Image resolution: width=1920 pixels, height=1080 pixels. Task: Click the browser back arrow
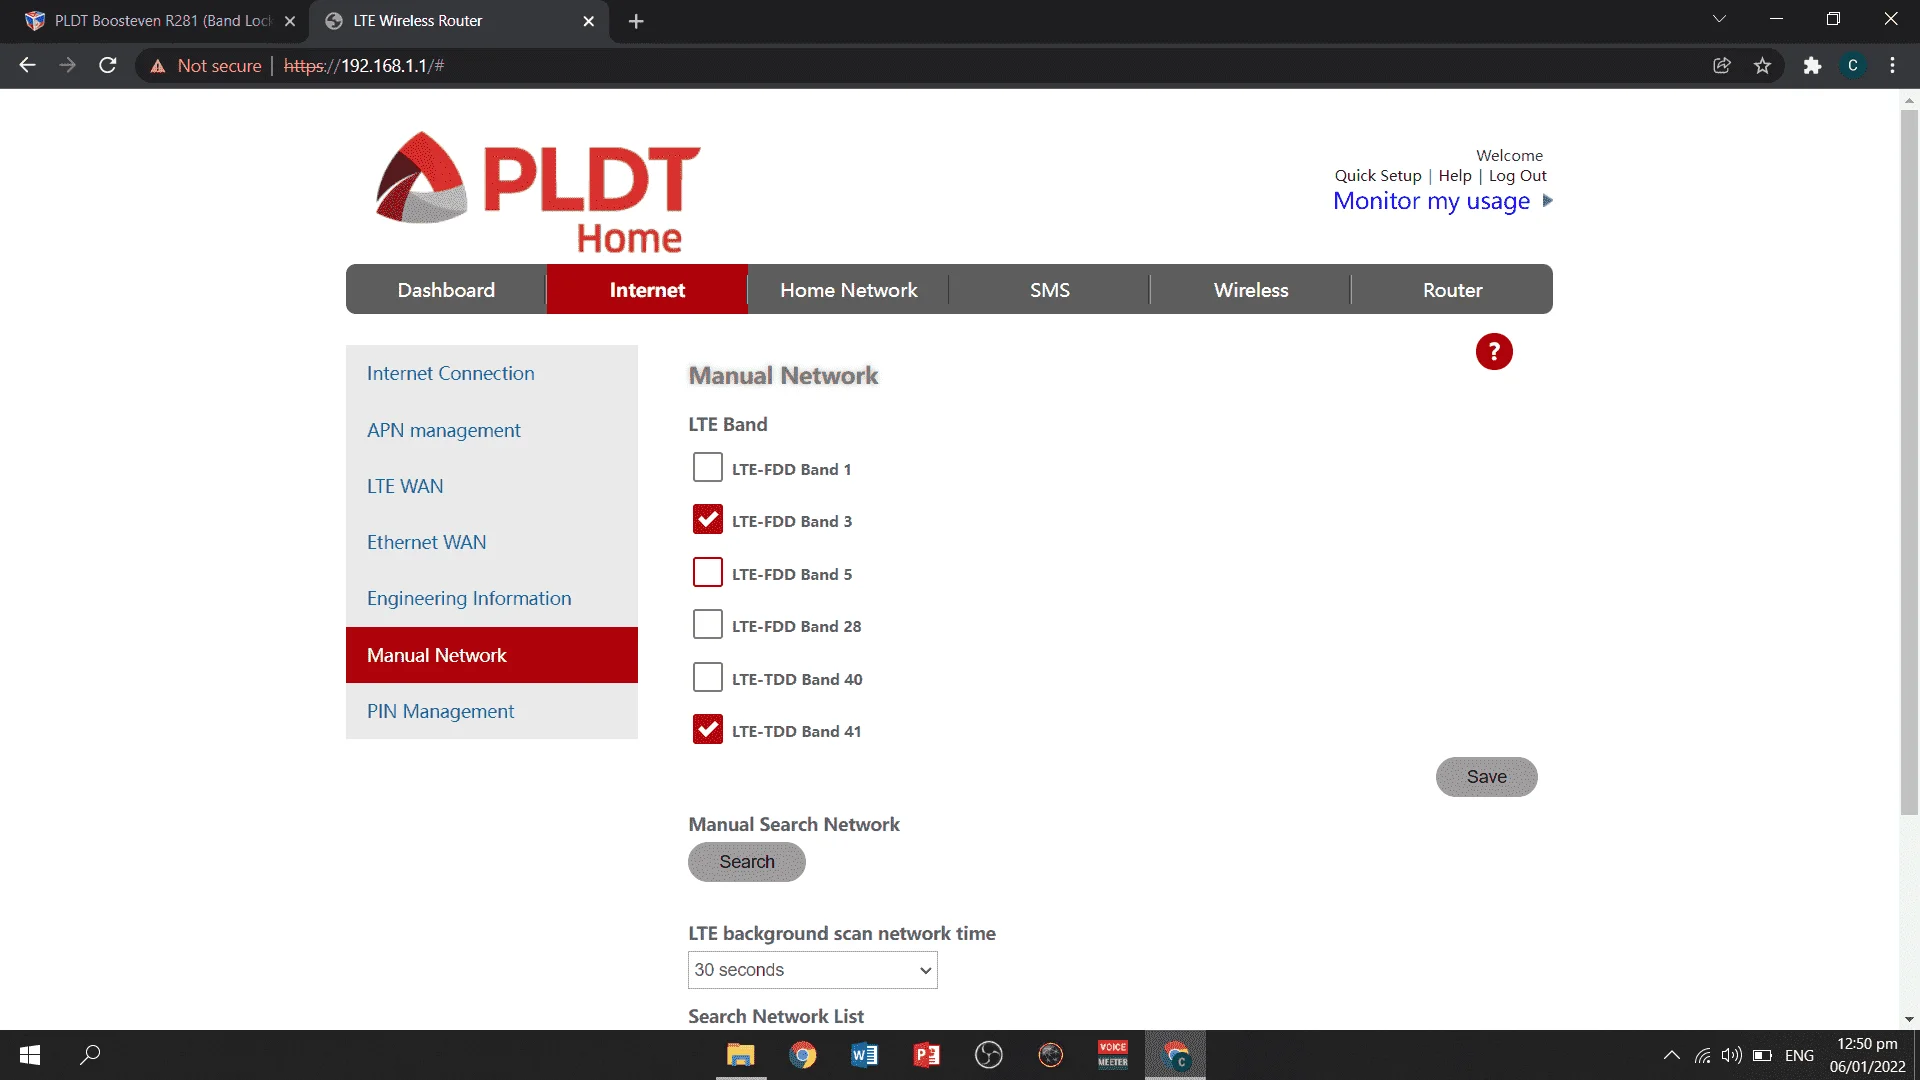(x=27, y=66)
